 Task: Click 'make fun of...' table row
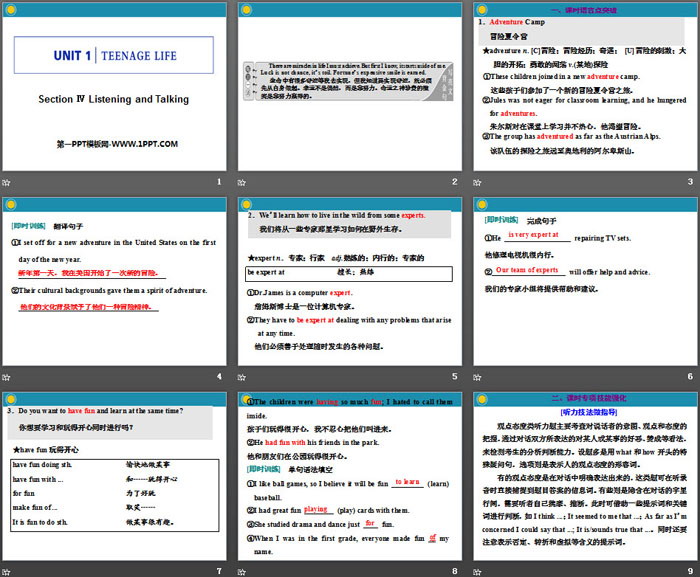pos(115,507)
